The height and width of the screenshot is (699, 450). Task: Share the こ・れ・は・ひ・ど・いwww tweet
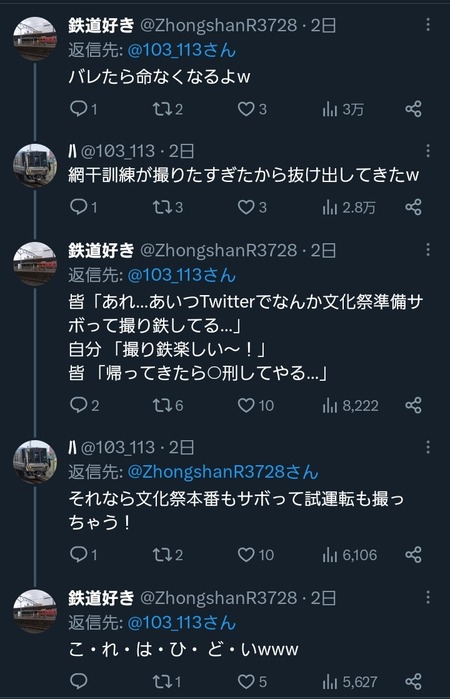413,681
